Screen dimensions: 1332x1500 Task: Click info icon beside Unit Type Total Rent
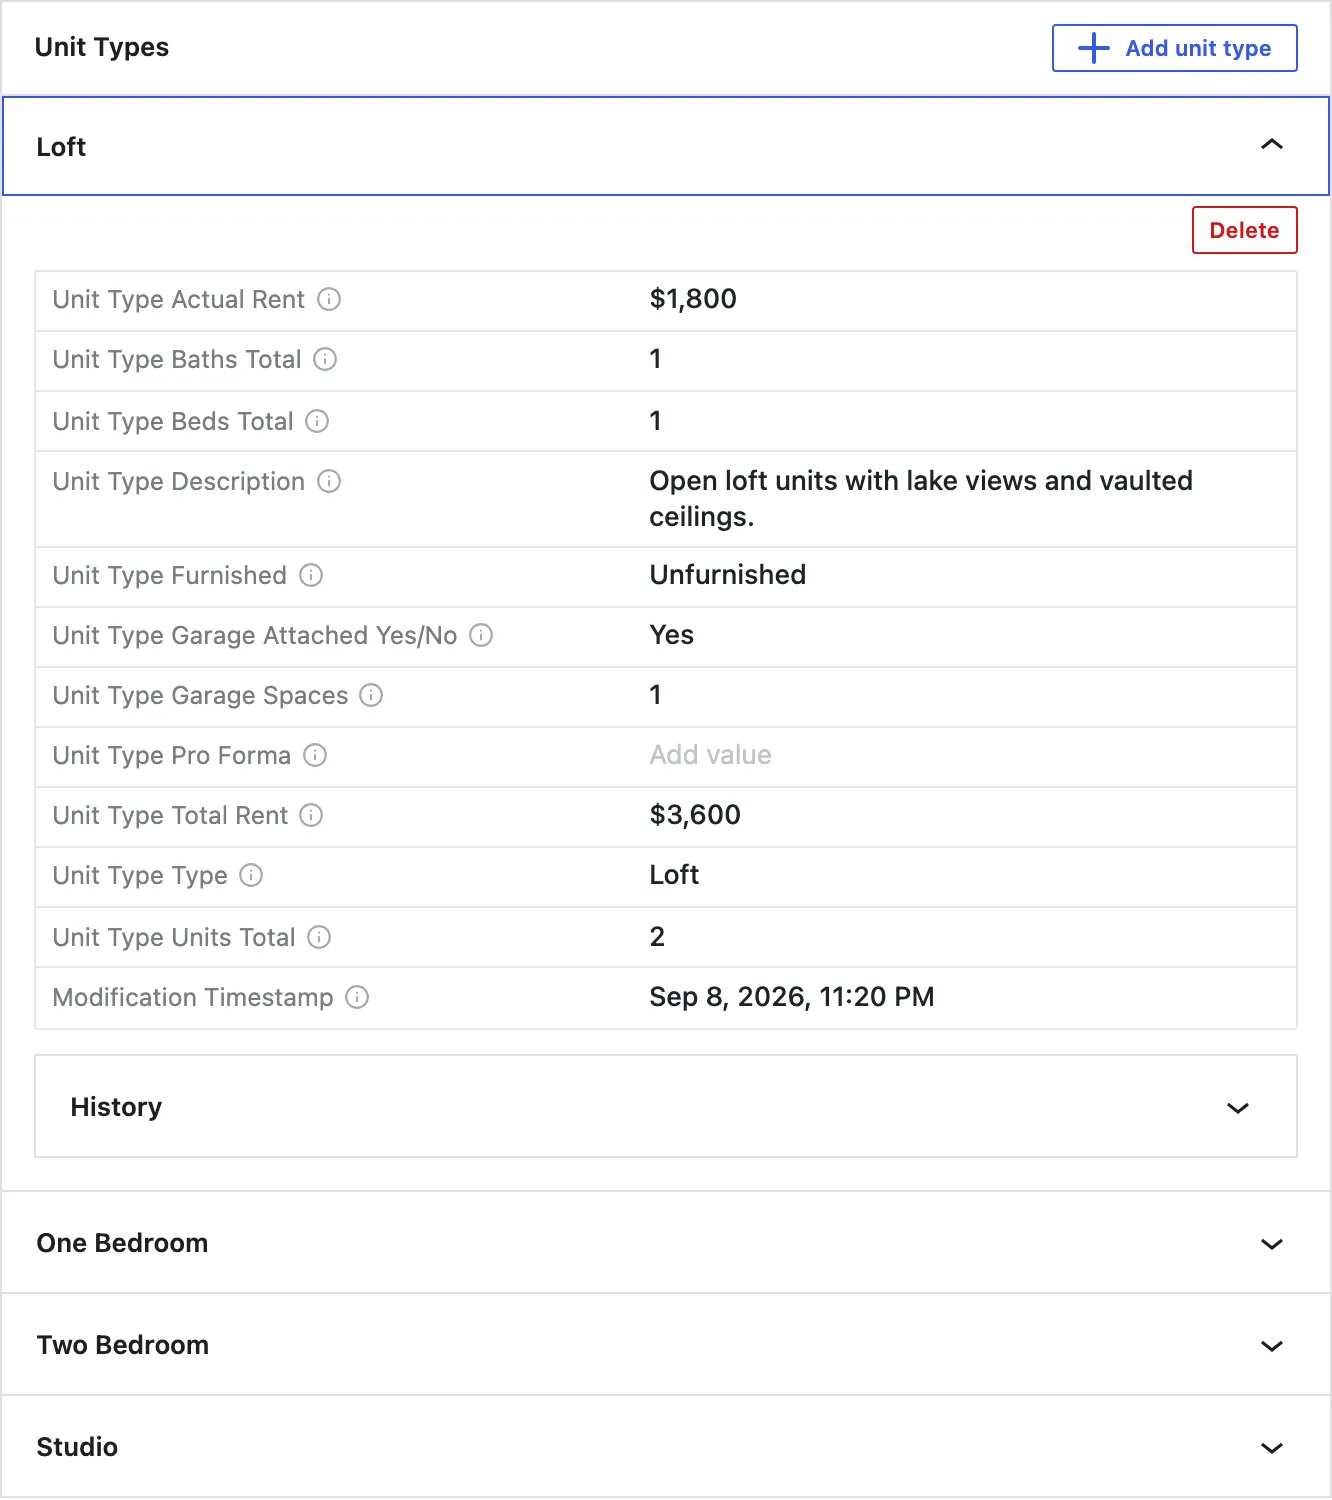point(311,816)
